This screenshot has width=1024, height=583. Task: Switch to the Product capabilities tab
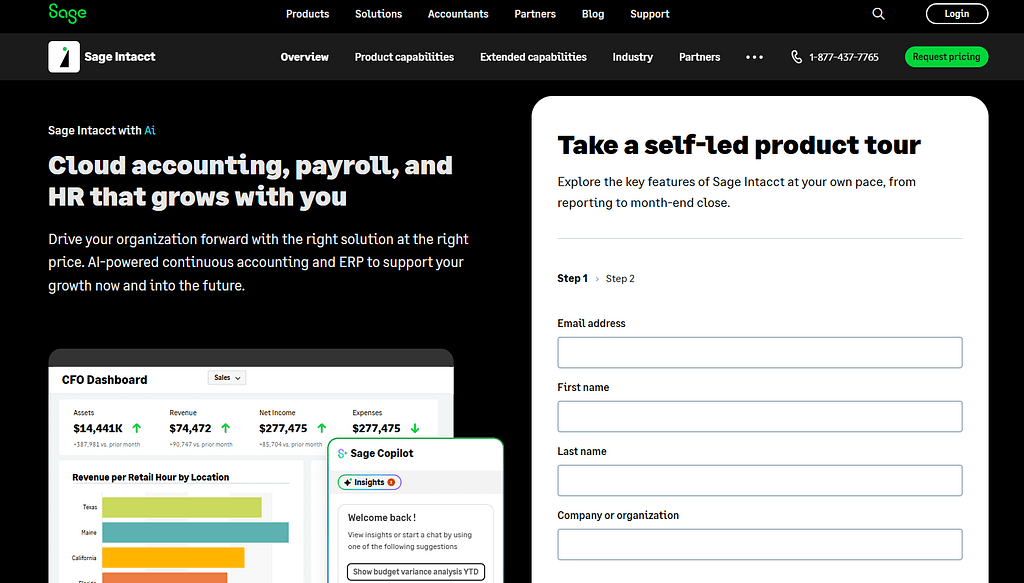click(x=404, y=57)
